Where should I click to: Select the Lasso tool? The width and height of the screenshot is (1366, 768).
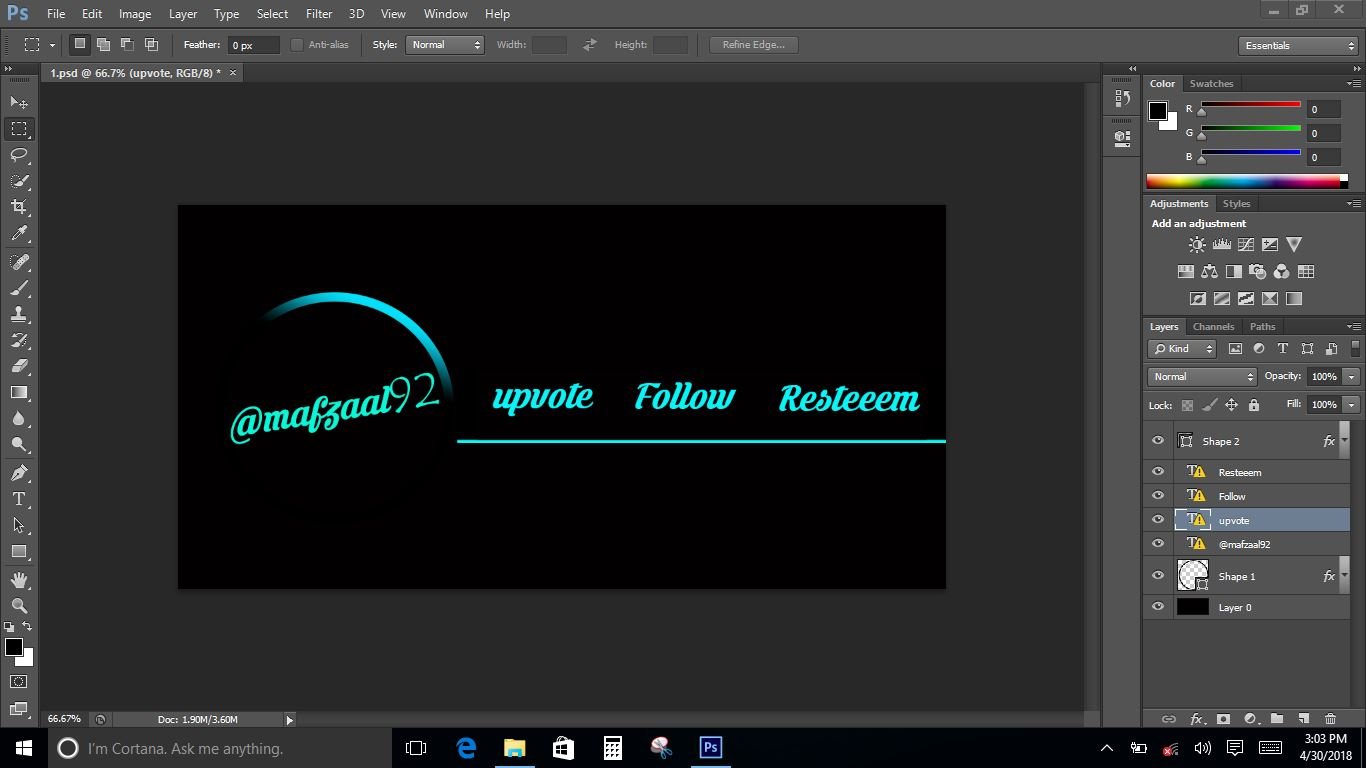[19, 155]
